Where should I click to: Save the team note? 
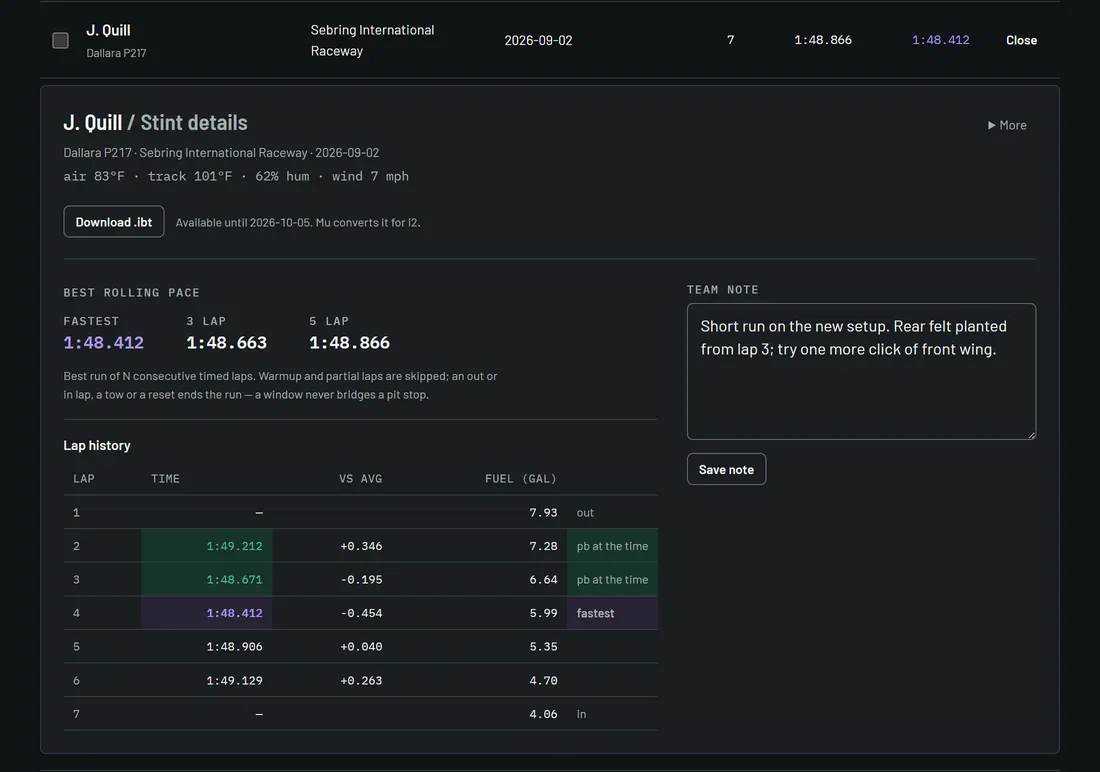click(726, 470)
